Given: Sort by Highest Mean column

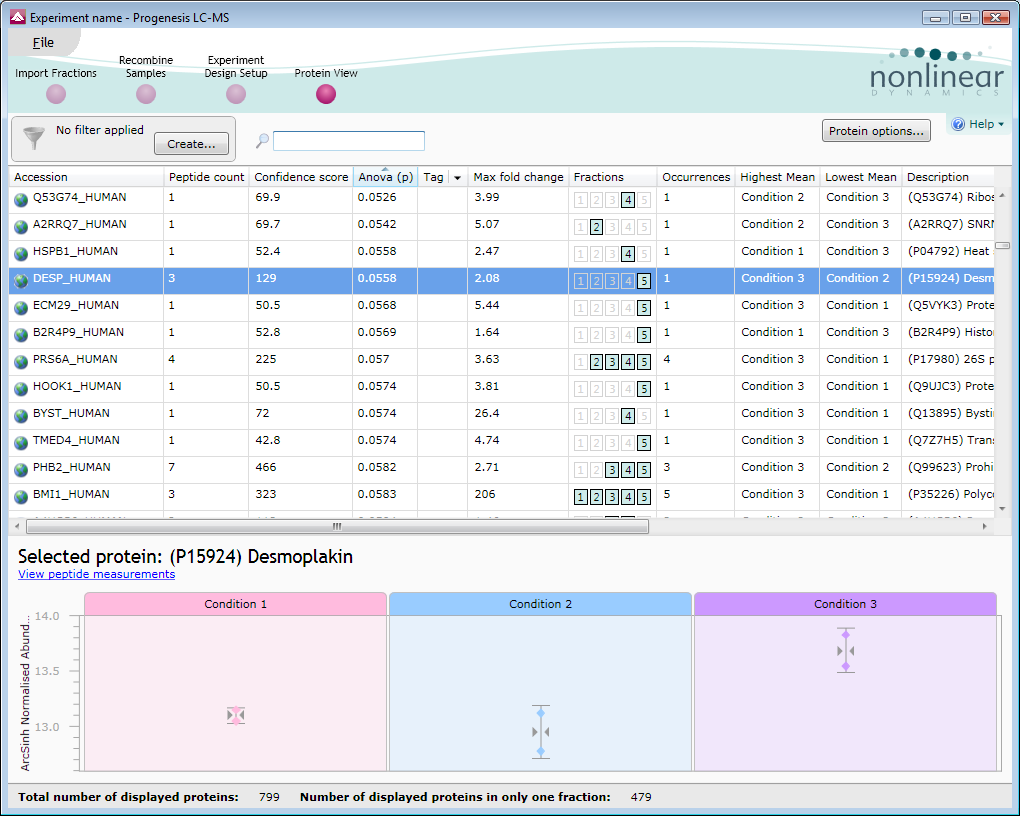Looking at the screenshot, I should tap(777, 177).
